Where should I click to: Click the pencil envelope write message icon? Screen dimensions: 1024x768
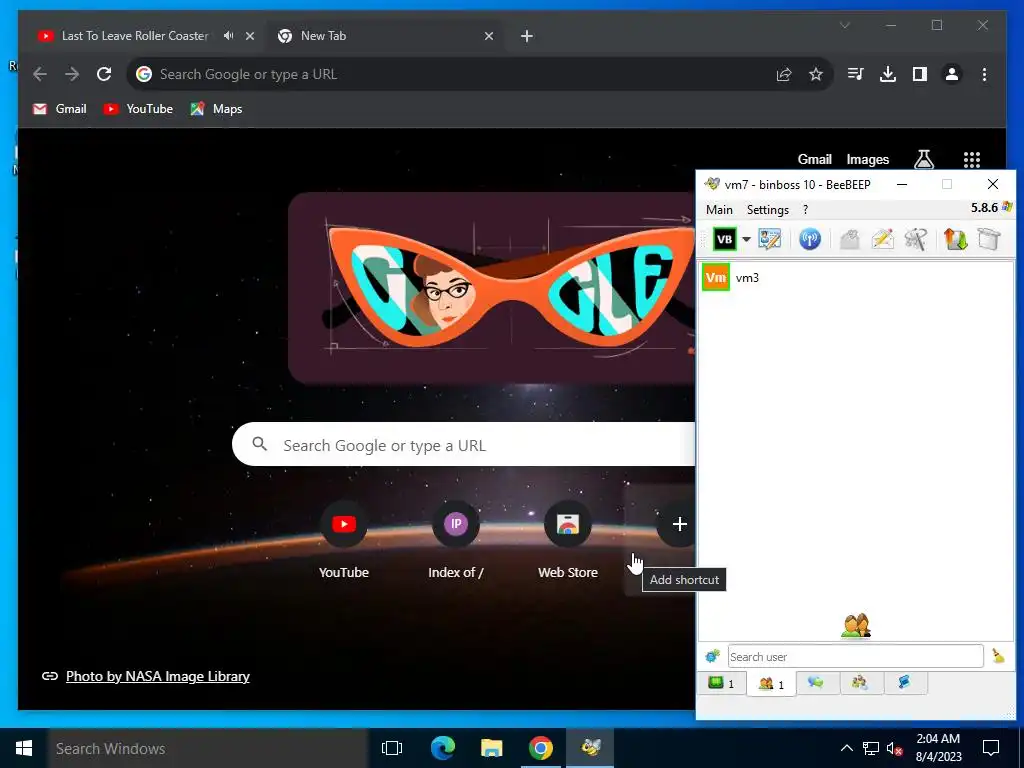click(882, 239)
